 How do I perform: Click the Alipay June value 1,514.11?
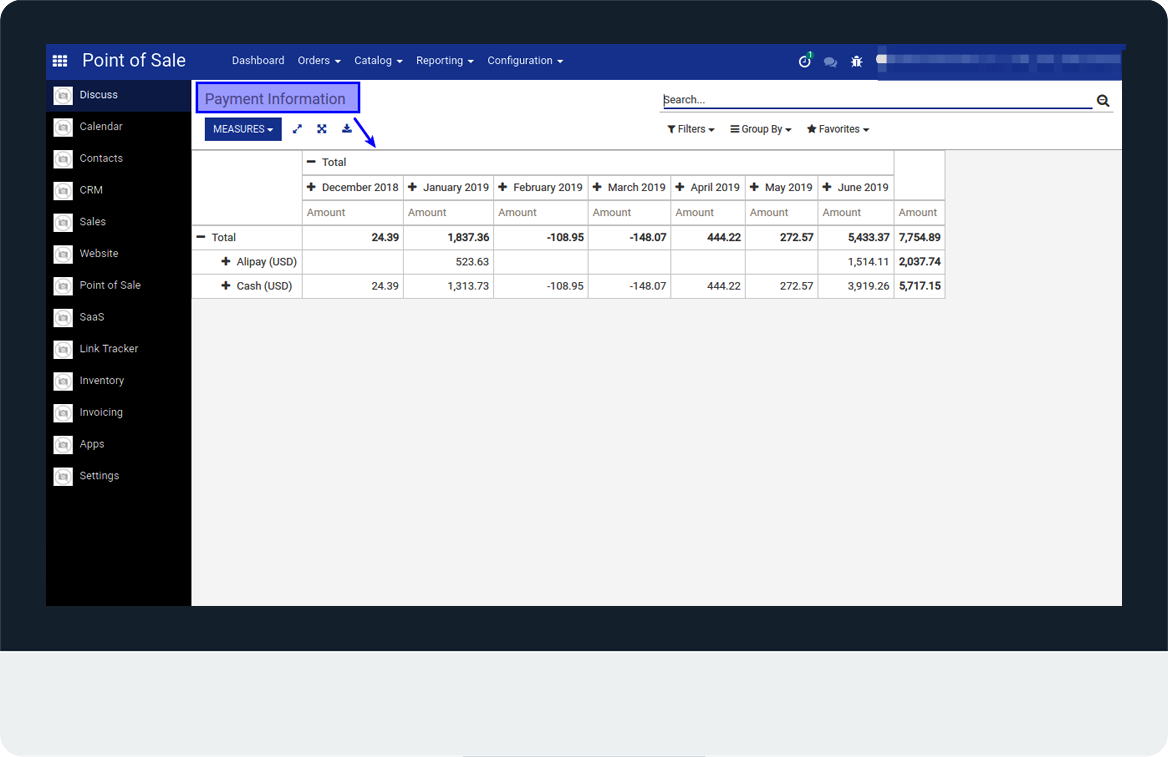(856, 262)
